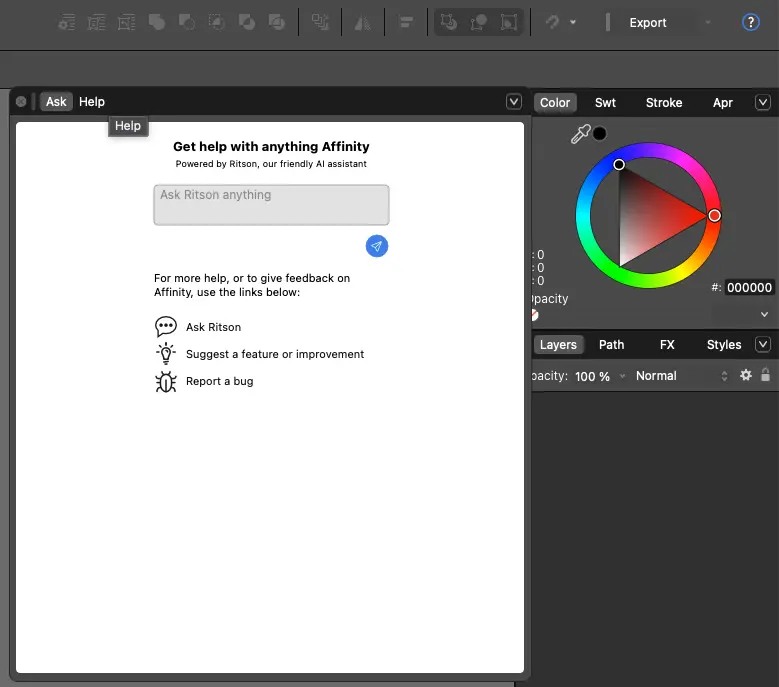This screenshot has height=687, width=779.
Task: Open the Suggest a feature or improvement link
Action: tap(275, 354)
